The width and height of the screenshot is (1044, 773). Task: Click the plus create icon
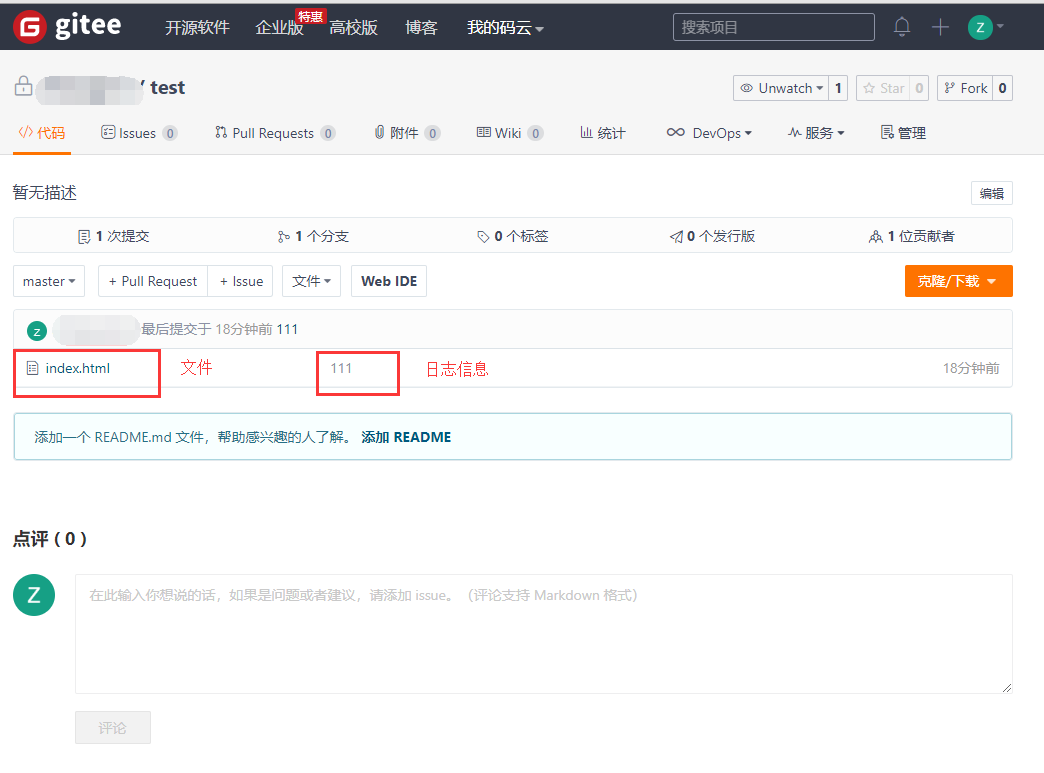tap(939, 27)
